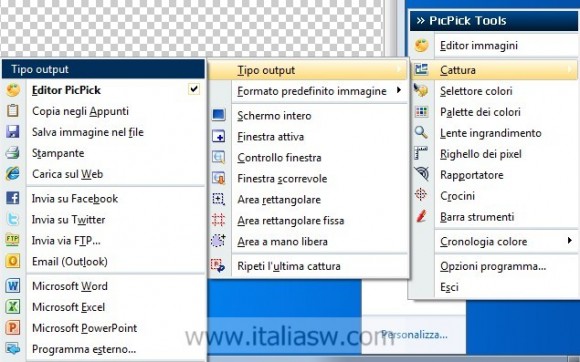Click the clipboard icon beside Copia negli Appunti
Viewport: 580px width, 362px height.
[13, 111]
